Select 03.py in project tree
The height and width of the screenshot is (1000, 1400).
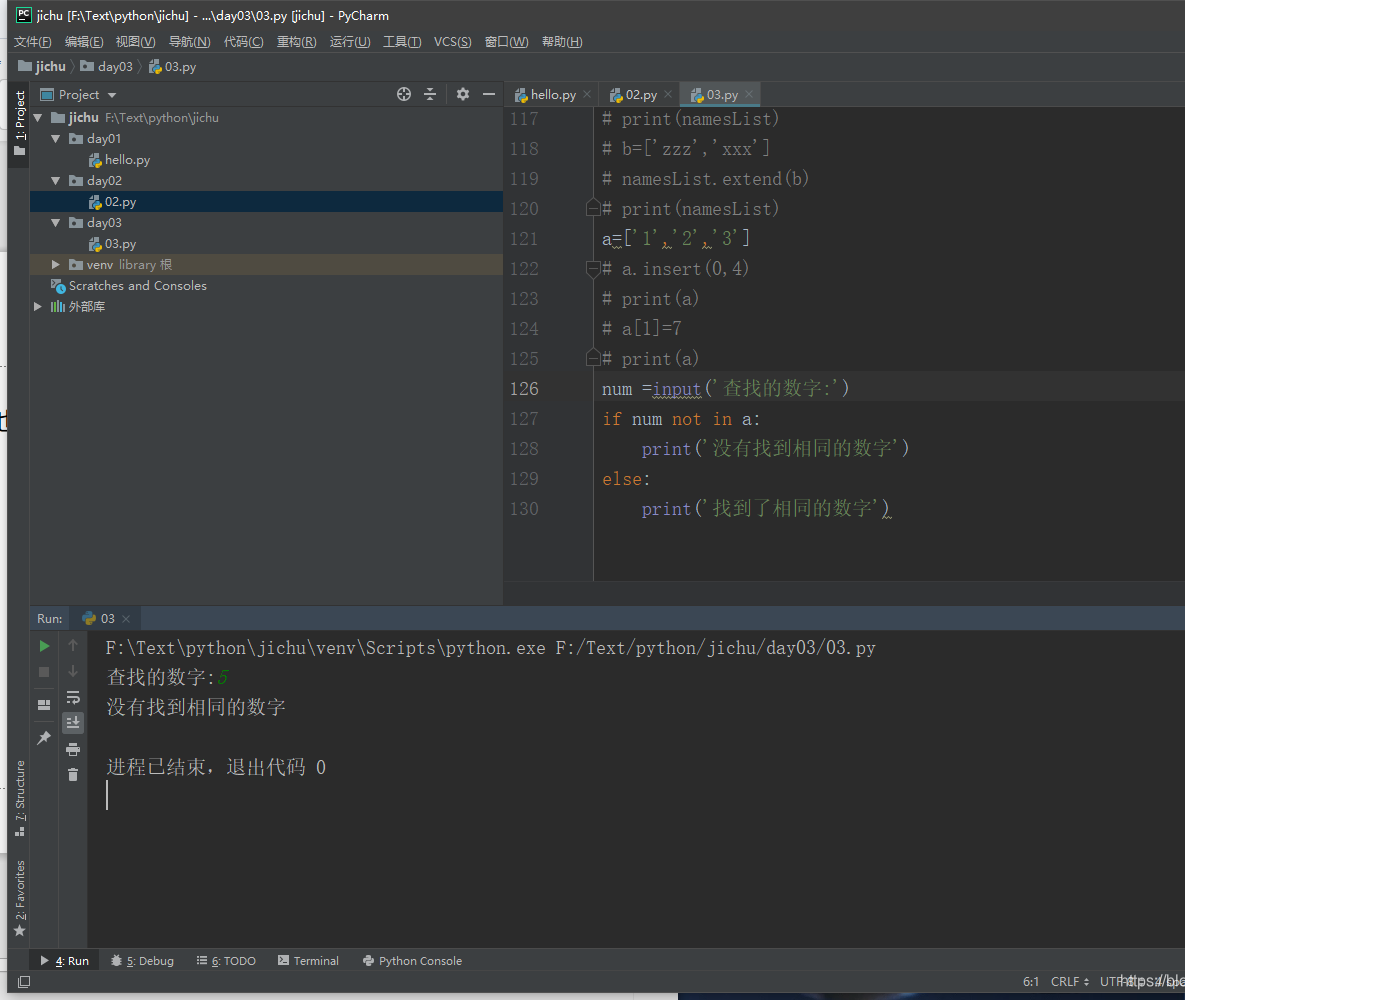tap(120, 244)
